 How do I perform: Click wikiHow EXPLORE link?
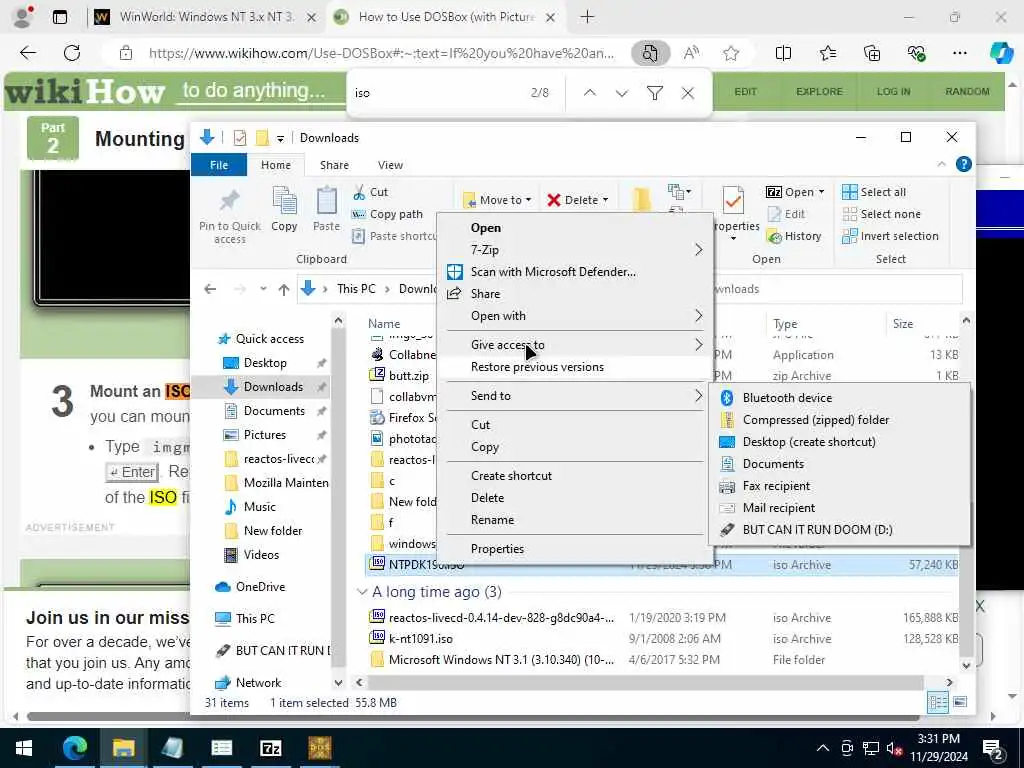click(x=819, y=92)
